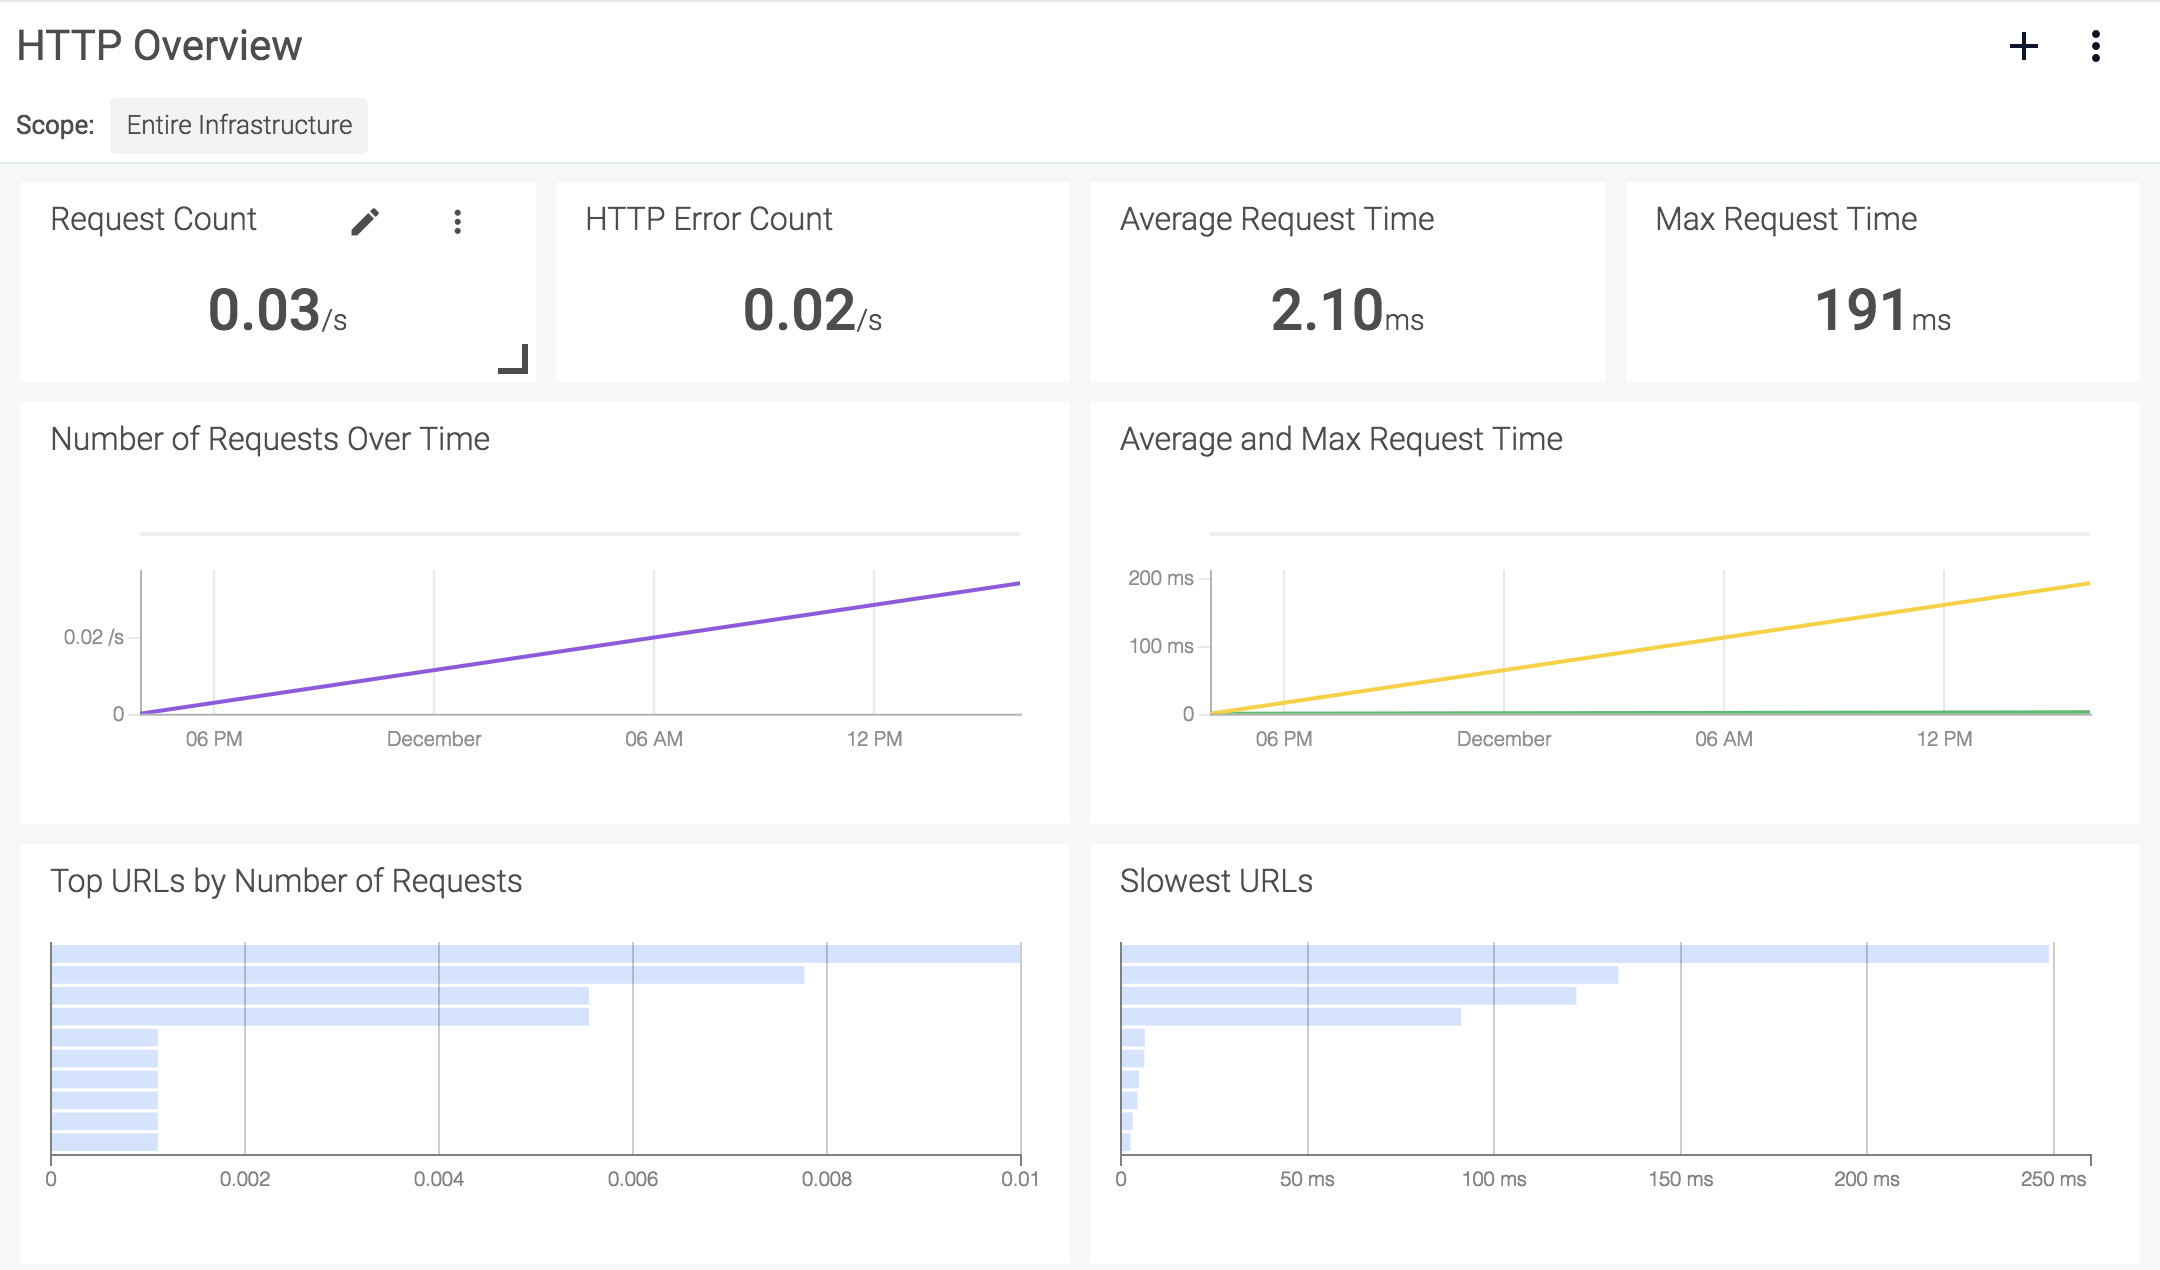Click Average and Max Request Time title
The width and height of the screenshot is (2160, 1270).
pos(1341,439)
